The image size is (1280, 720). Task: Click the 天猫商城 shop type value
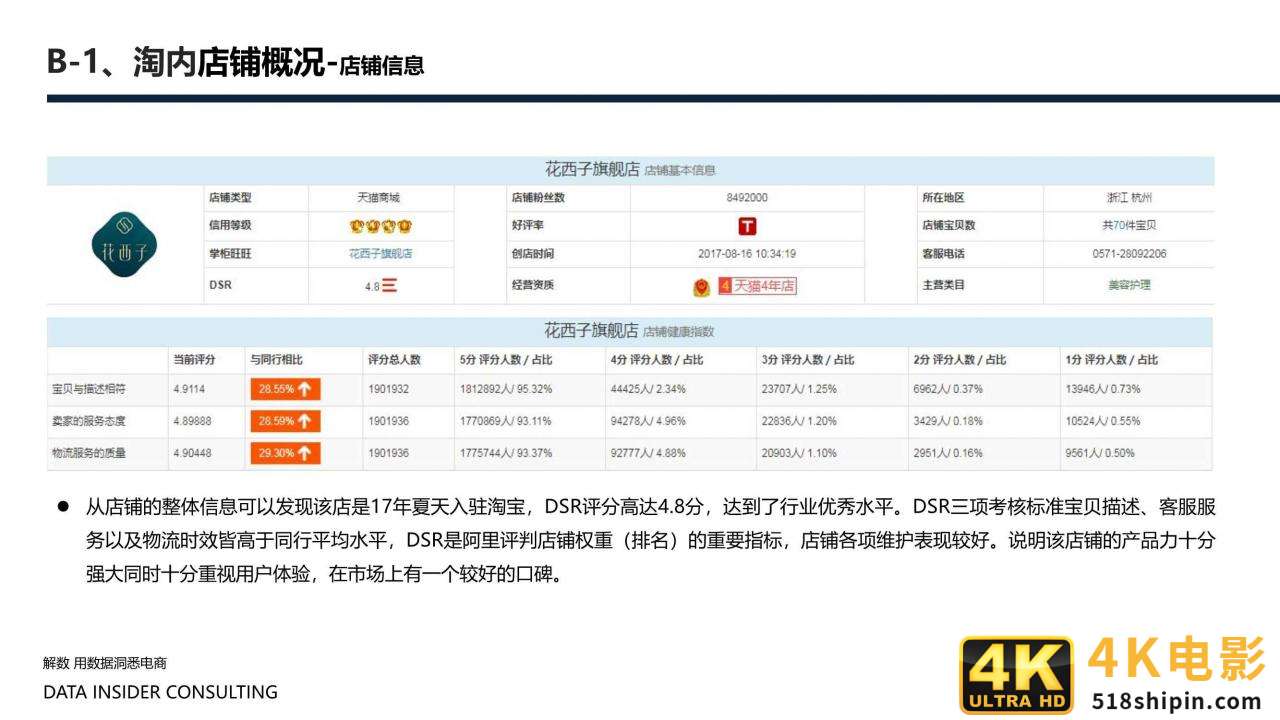378,198
